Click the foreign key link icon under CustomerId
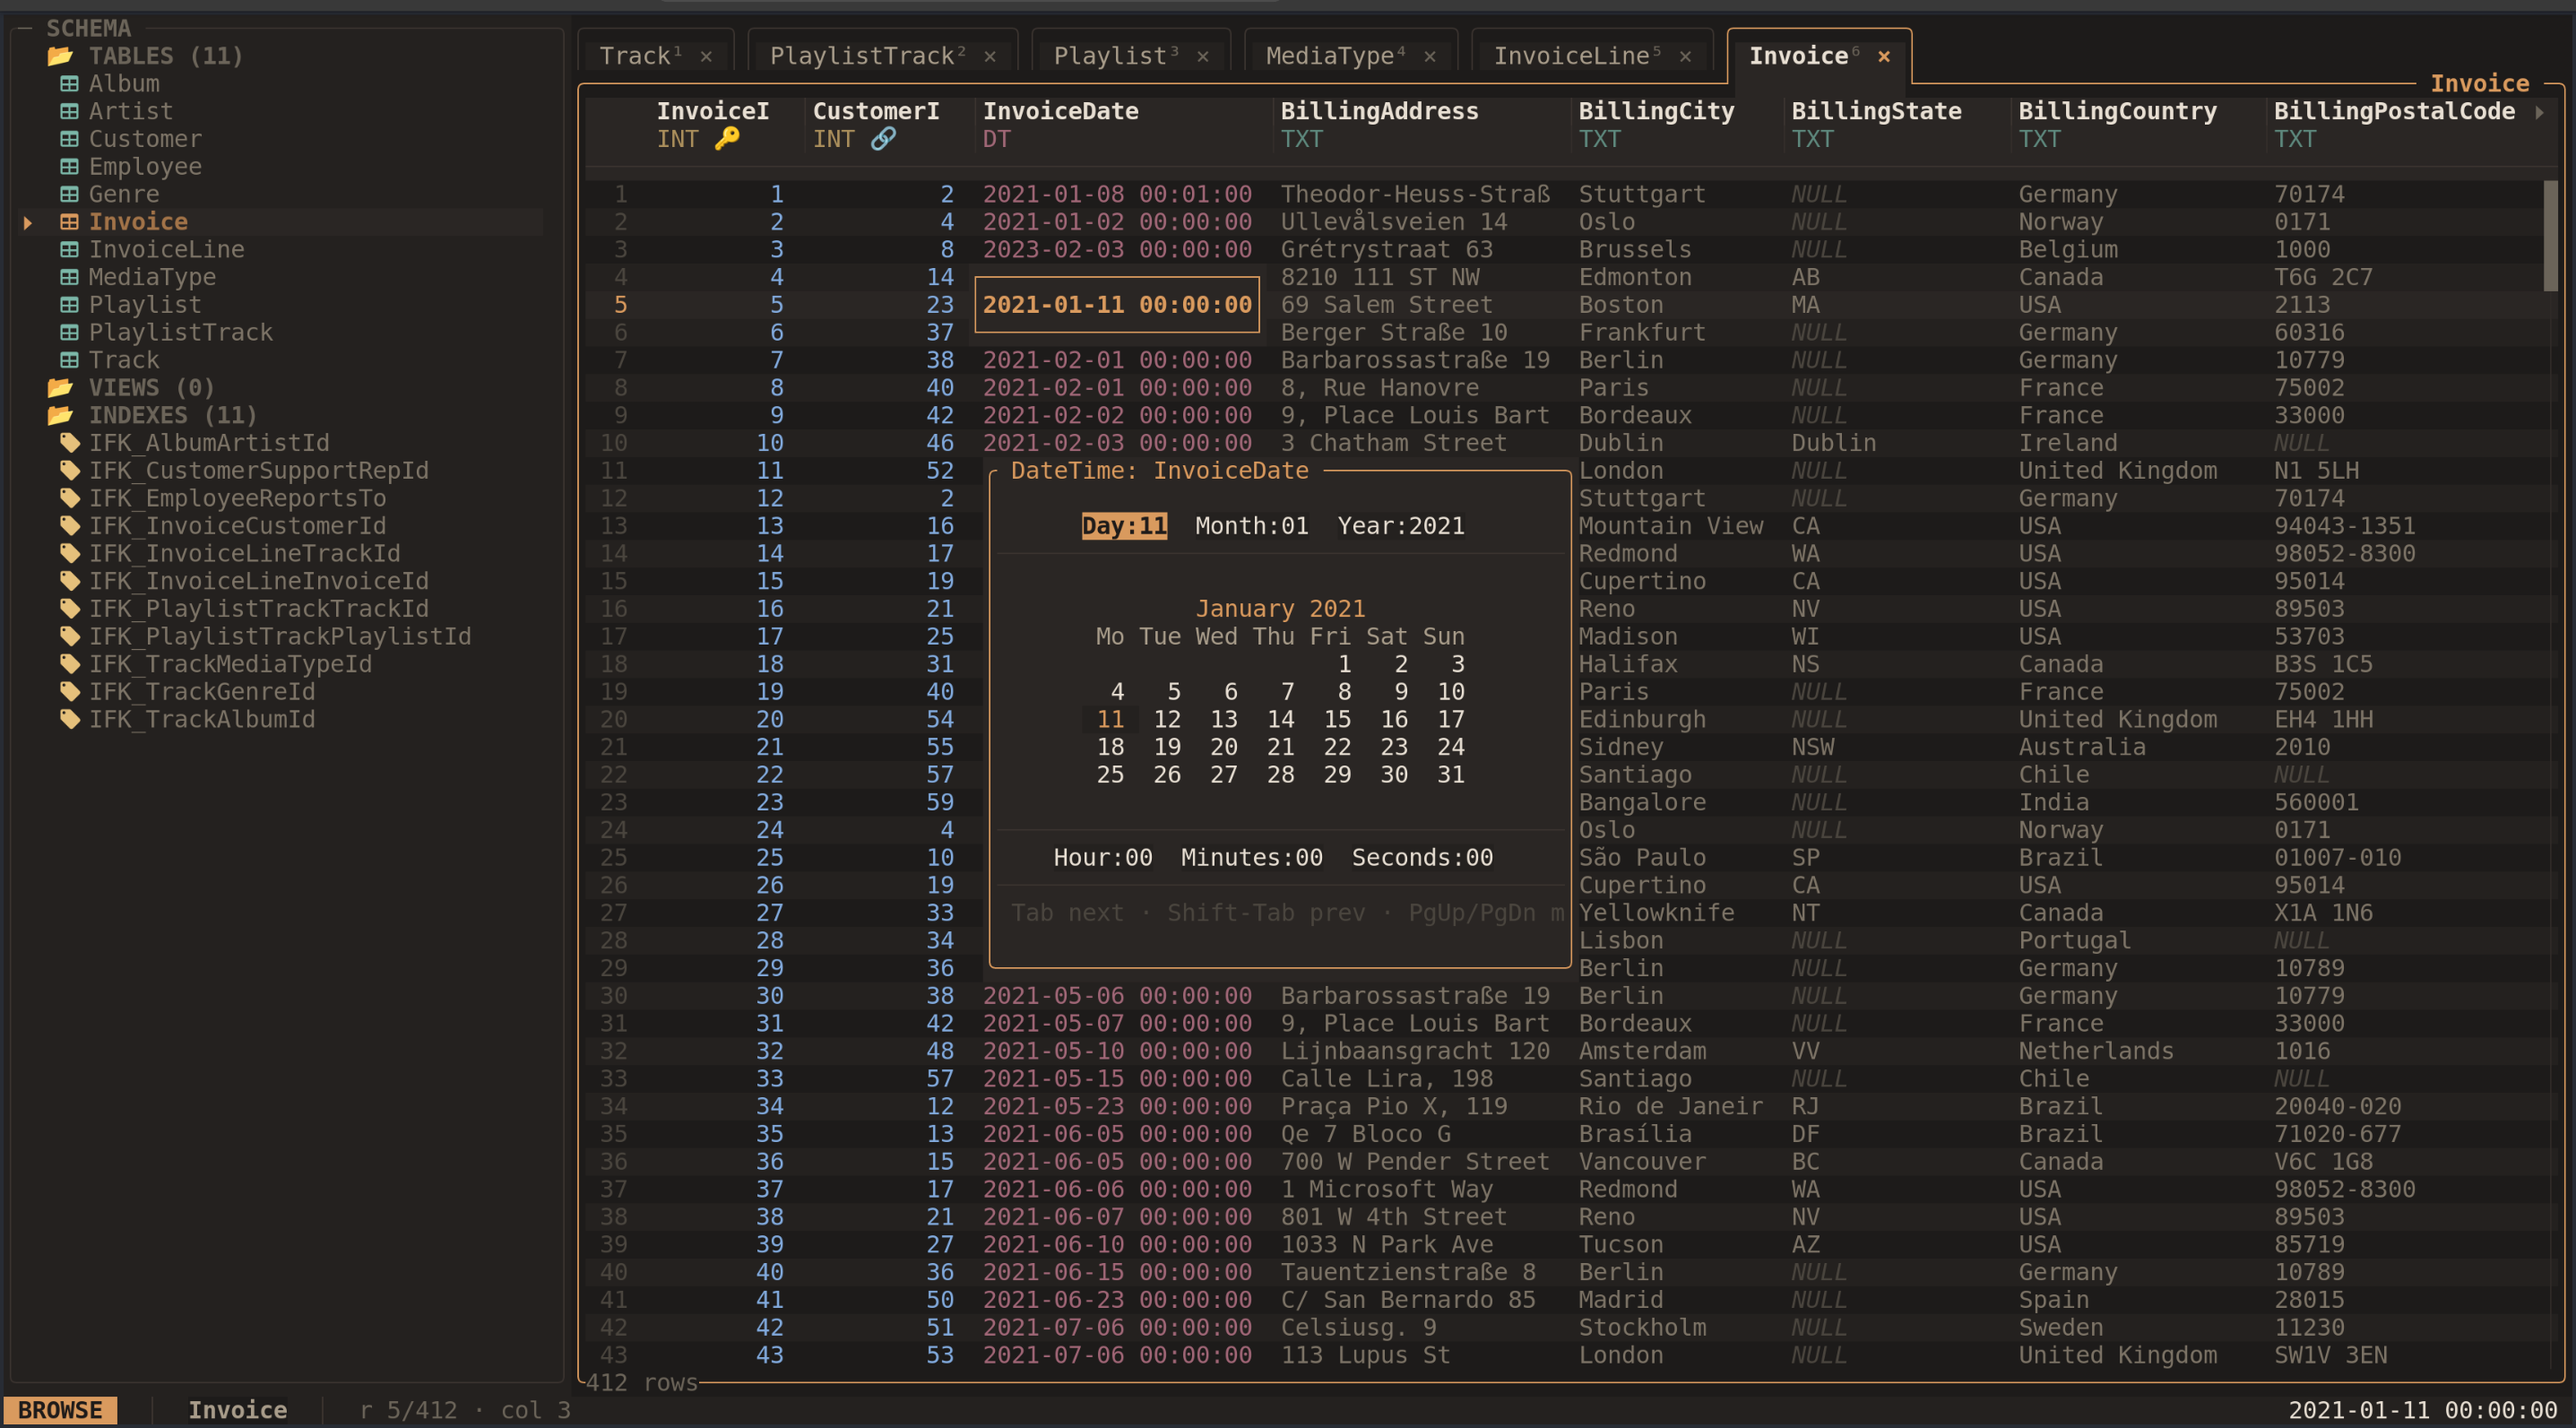The image size is (2576, 1428). pos(883,138)
